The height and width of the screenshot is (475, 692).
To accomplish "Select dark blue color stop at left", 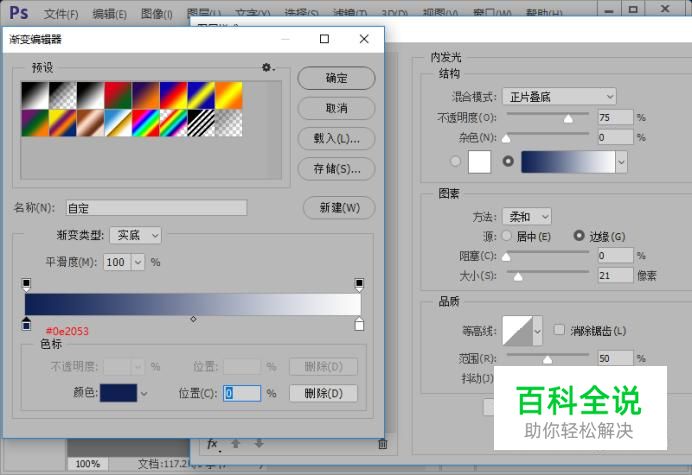I will click(26, 324).
